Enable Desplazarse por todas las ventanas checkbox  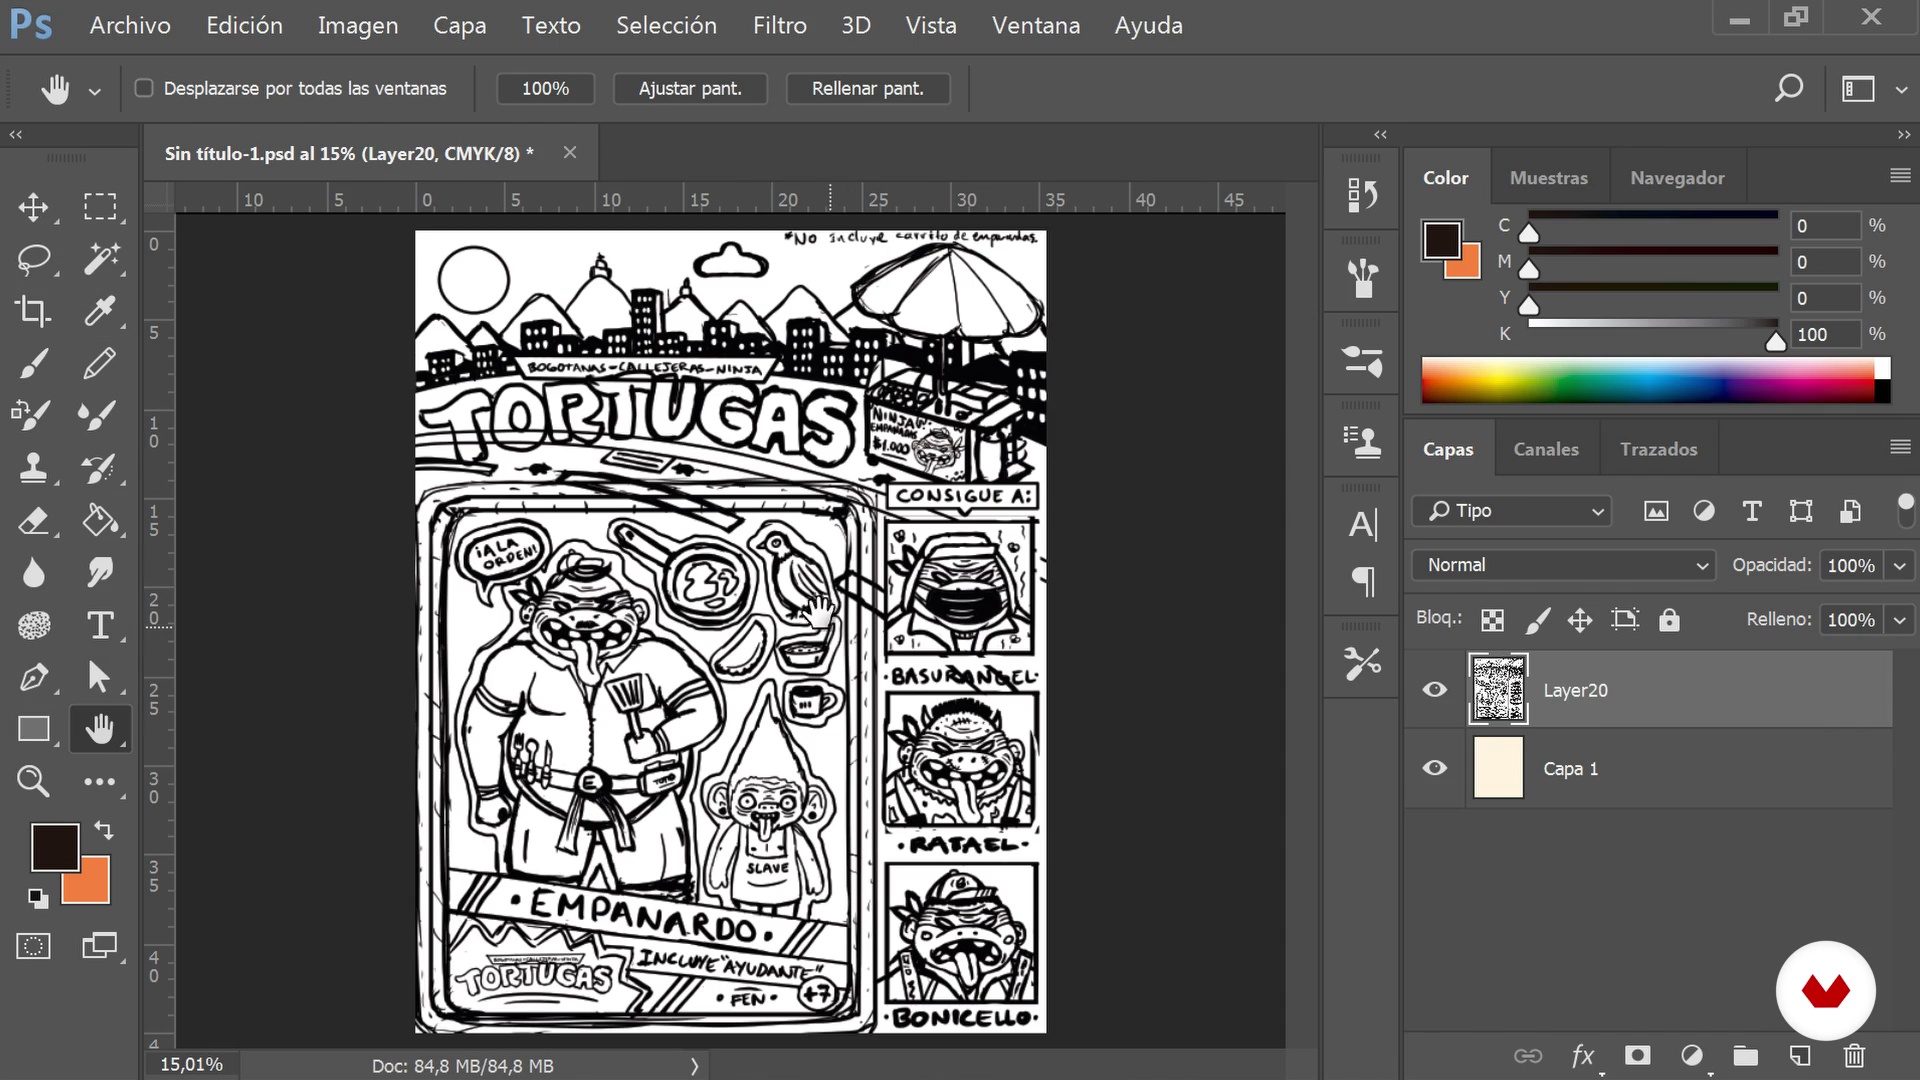(x=144, y=88)
